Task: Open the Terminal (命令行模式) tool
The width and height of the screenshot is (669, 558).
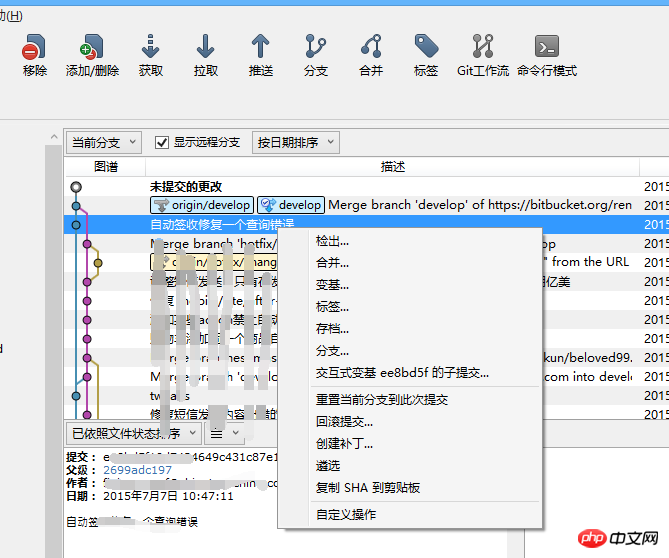Action: pos(547,55)
